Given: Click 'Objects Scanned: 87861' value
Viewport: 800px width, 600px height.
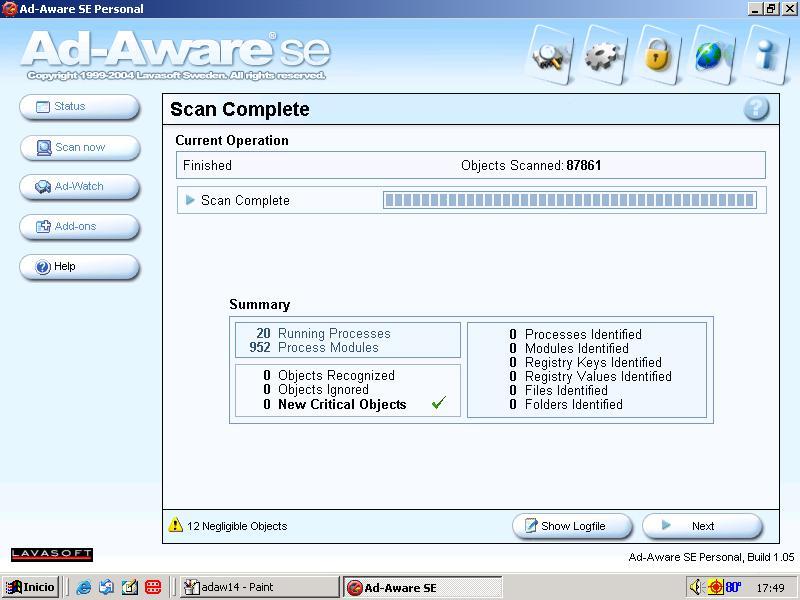Looking at the screenshot, I should (531, 165).
